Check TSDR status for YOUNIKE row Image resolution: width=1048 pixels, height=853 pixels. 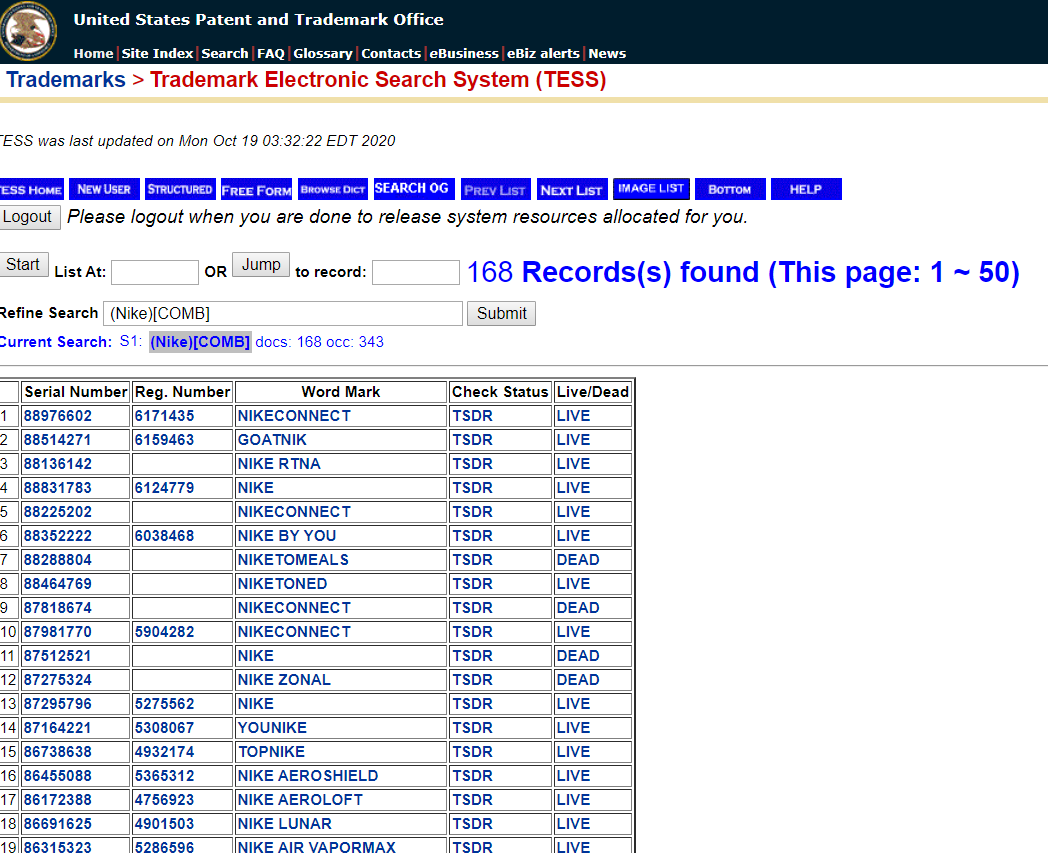473,729
